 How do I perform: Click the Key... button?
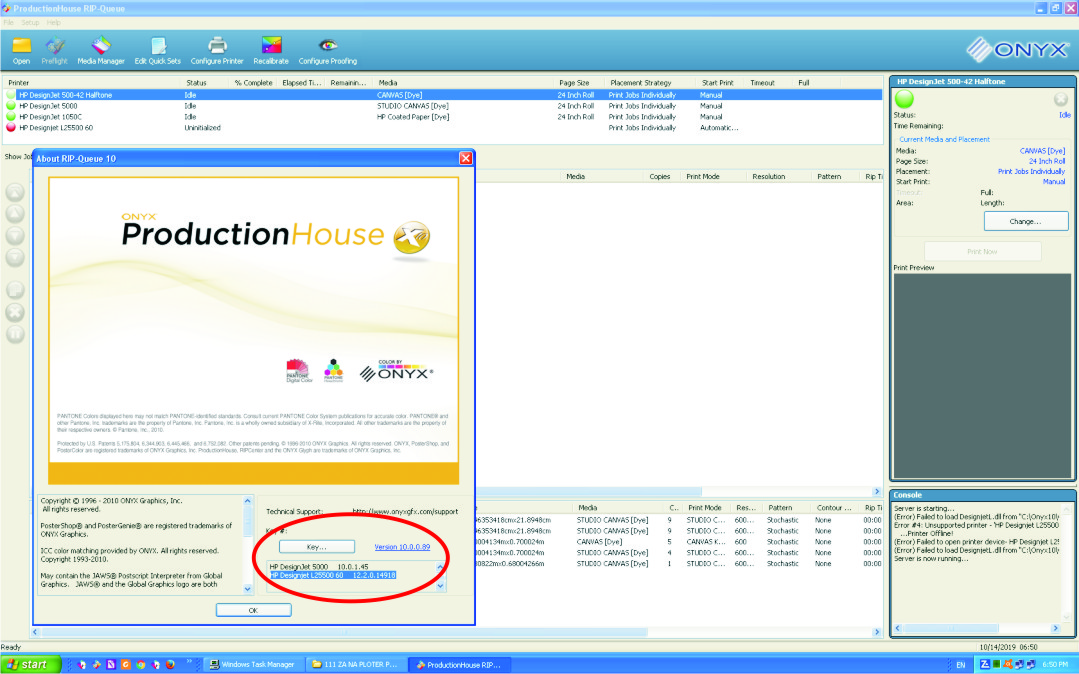[317, 547]
